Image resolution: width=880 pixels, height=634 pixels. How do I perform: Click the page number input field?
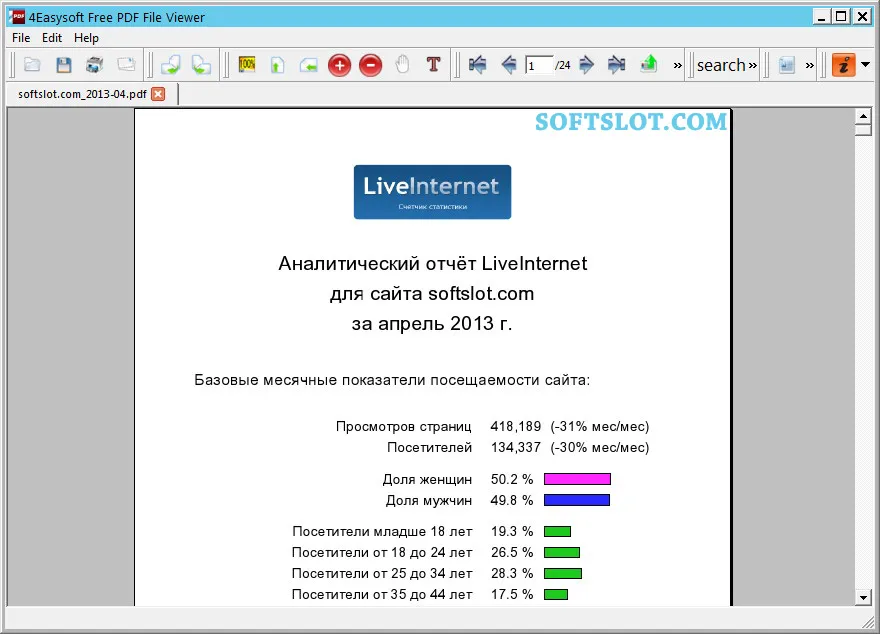539,66
